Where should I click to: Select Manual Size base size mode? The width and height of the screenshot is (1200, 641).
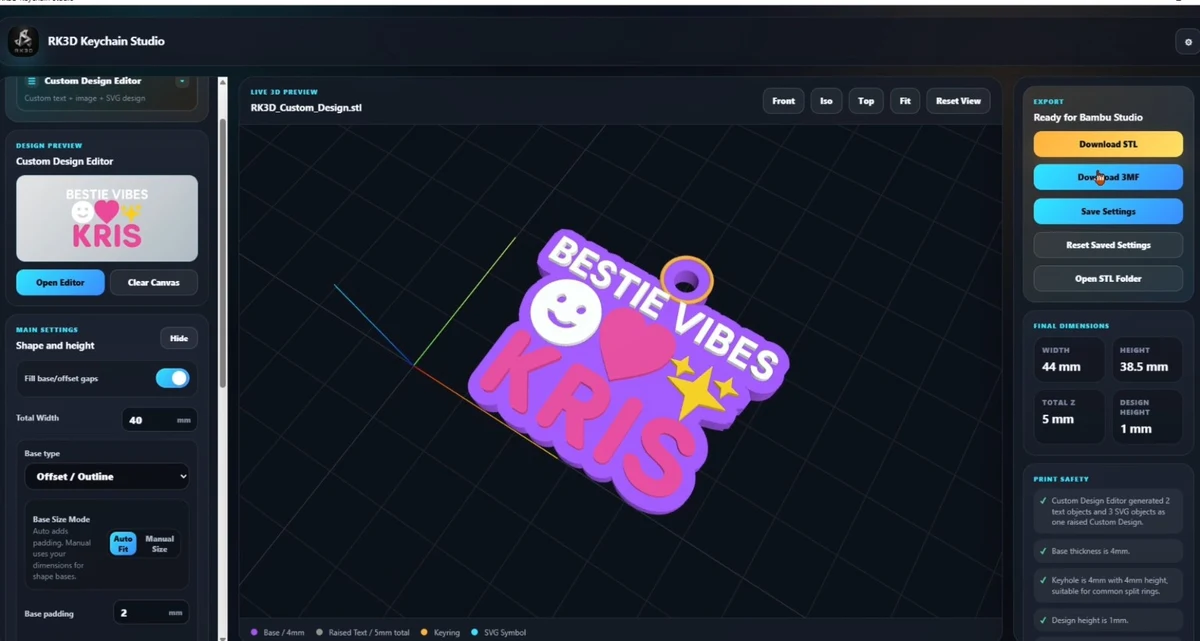coord(159,543)
